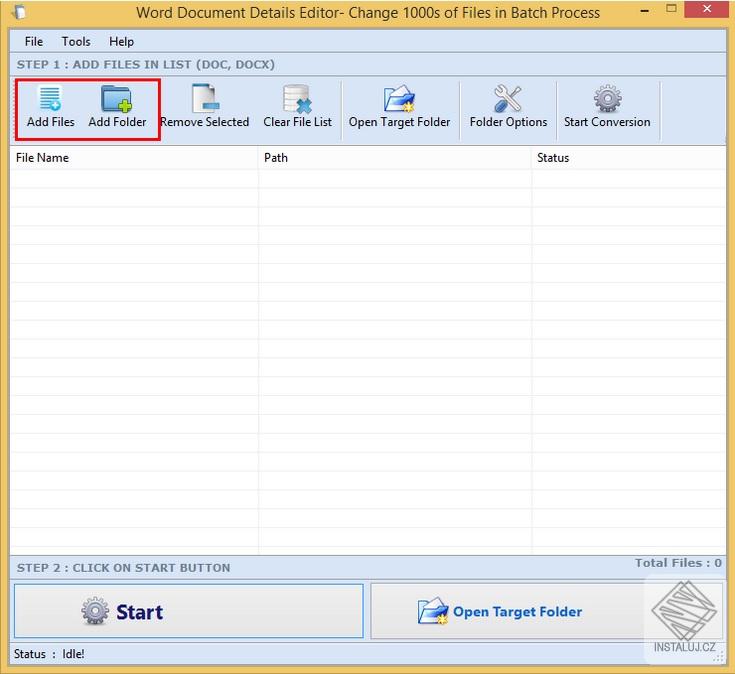Click the Status column header
This screenshot has height=674, width=735.
pyautogui.click(x=629, y=158)
